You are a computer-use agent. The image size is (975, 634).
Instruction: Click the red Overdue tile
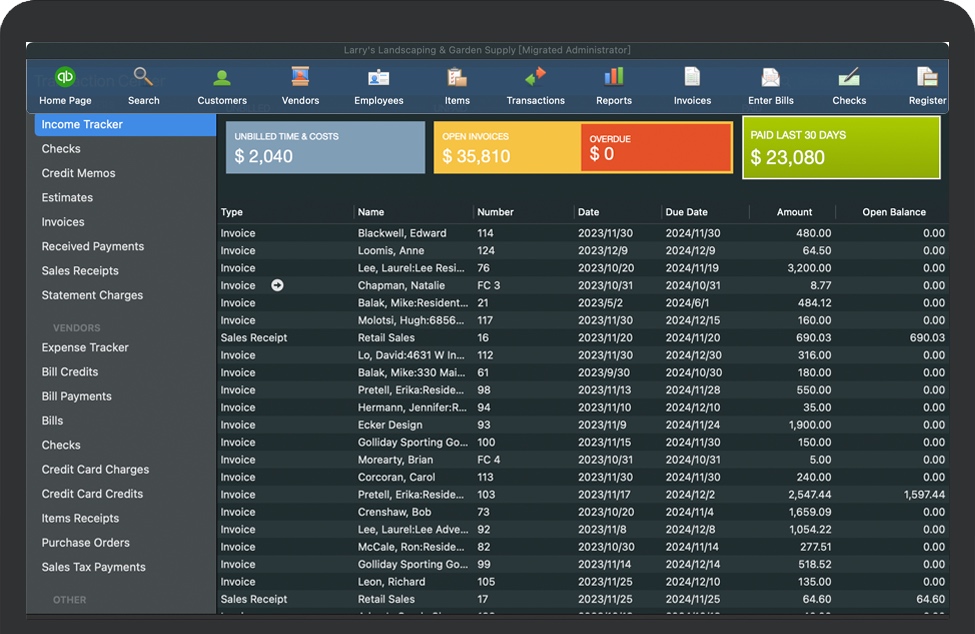[655, 148]
